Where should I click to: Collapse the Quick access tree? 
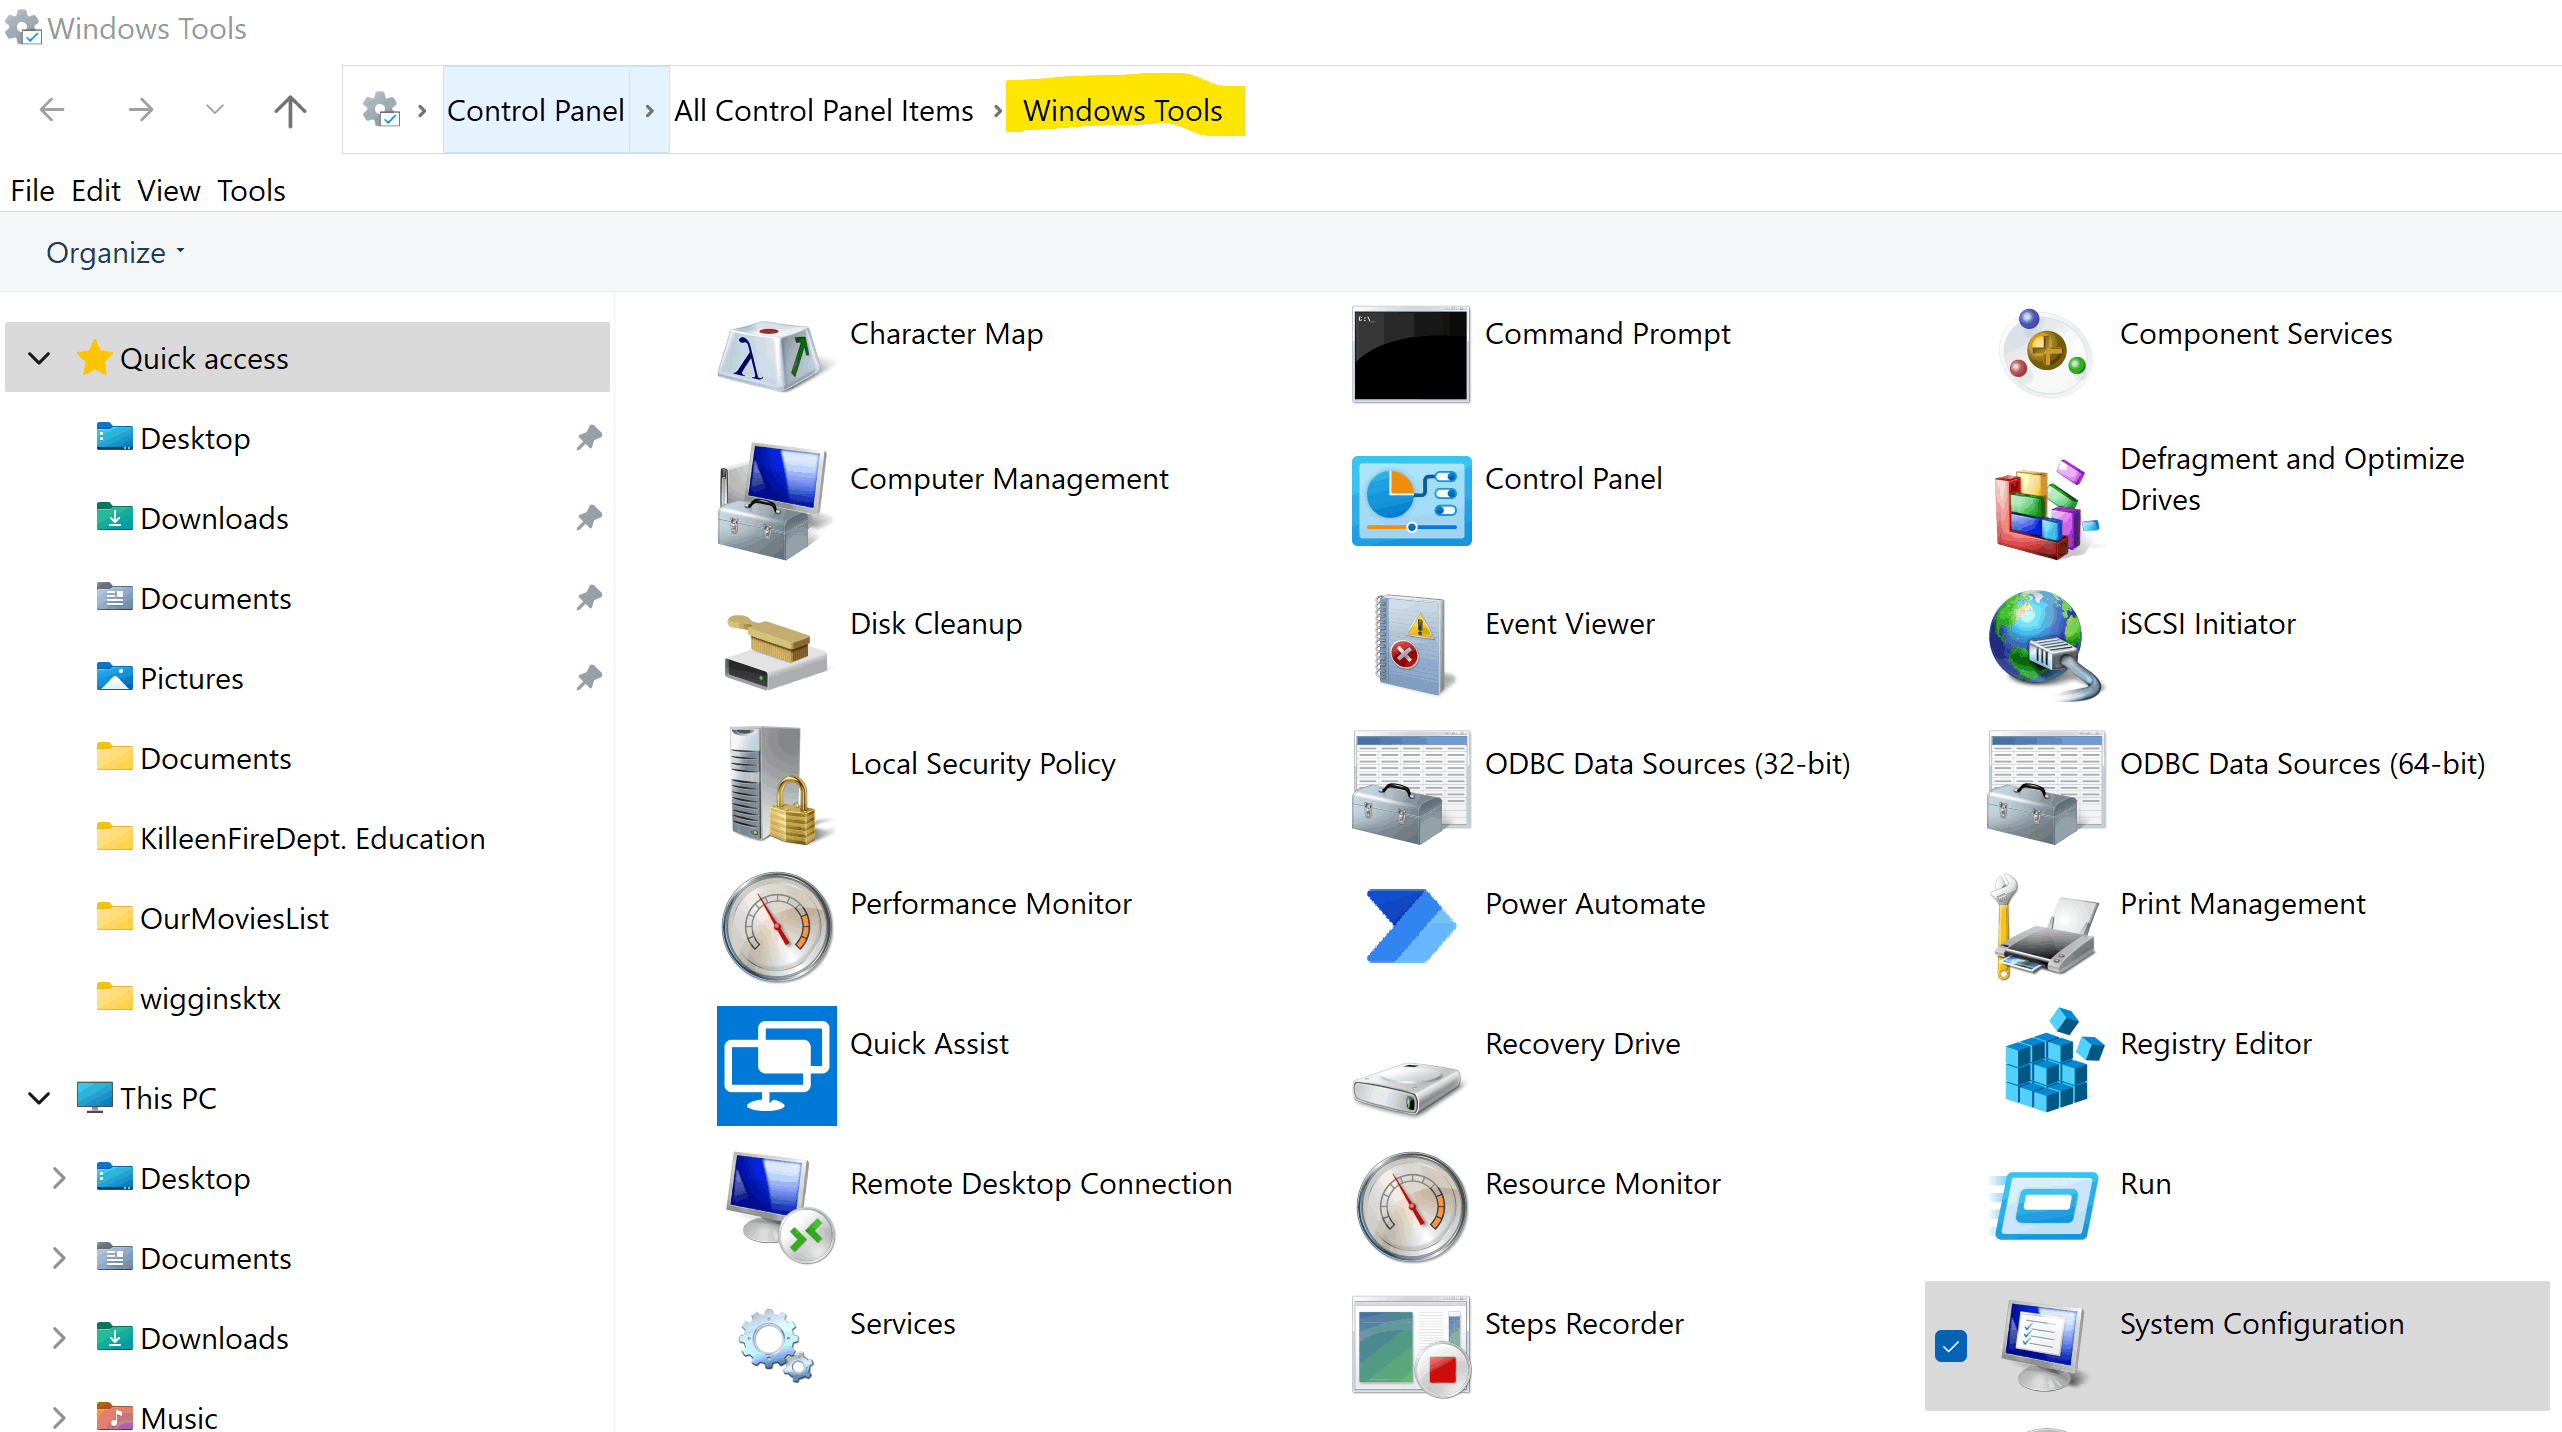[40, 358]
